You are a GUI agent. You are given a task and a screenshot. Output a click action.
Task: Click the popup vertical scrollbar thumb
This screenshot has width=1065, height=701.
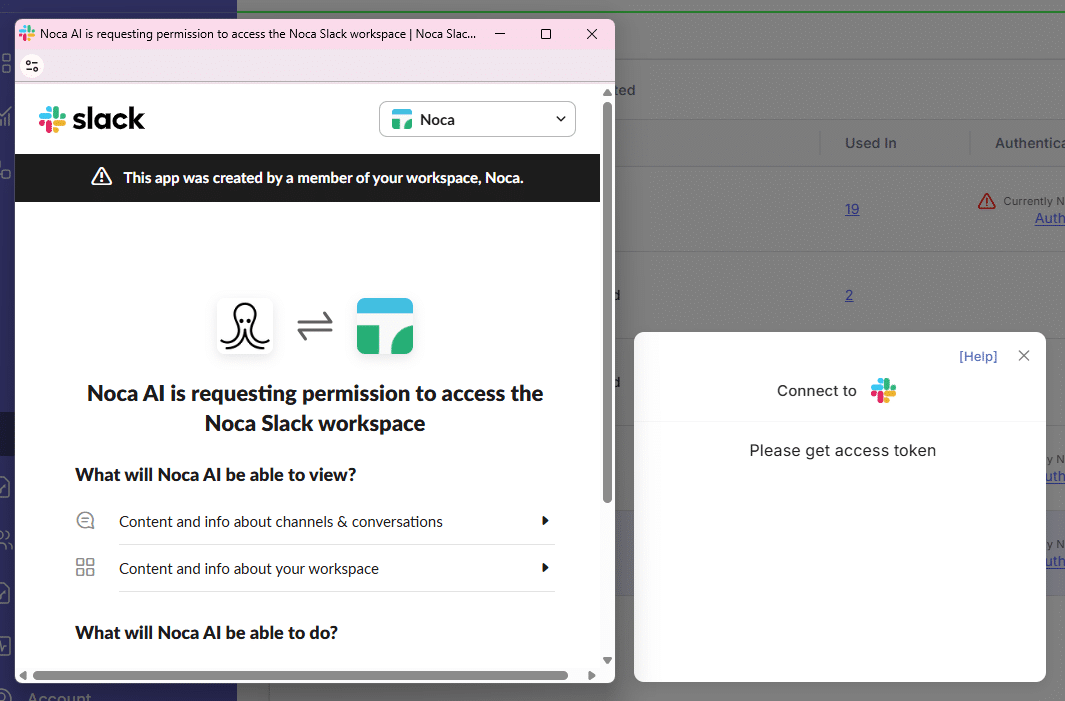pos(608,302)
